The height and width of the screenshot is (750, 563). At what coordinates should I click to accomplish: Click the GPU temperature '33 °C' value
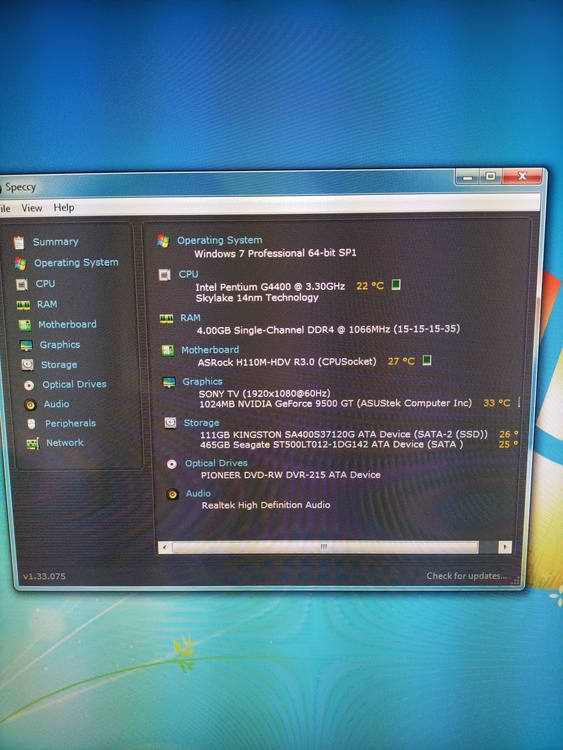point(497,403)
